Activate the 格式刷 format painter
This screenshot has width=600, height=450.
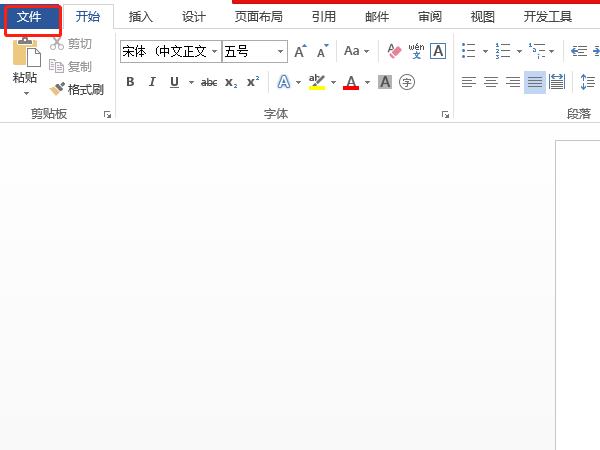(x=77, y=89)
